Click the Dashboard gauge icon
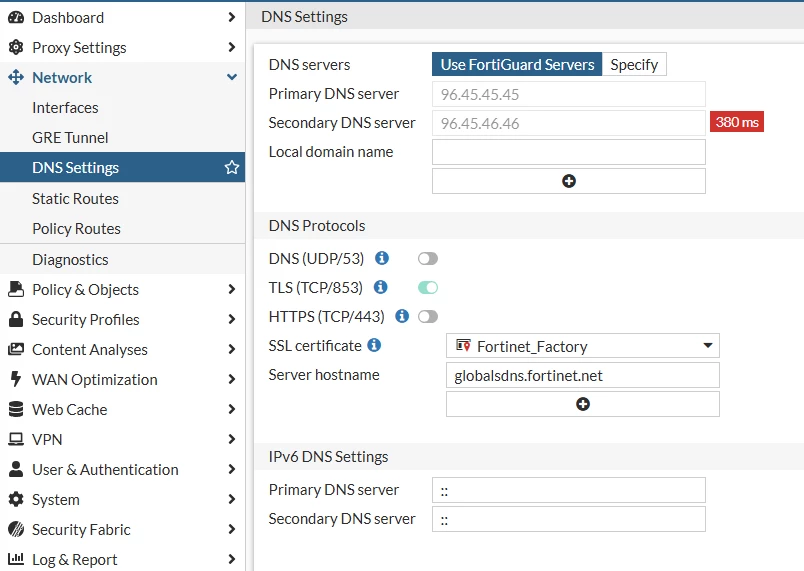 click(x=16, y=17)
